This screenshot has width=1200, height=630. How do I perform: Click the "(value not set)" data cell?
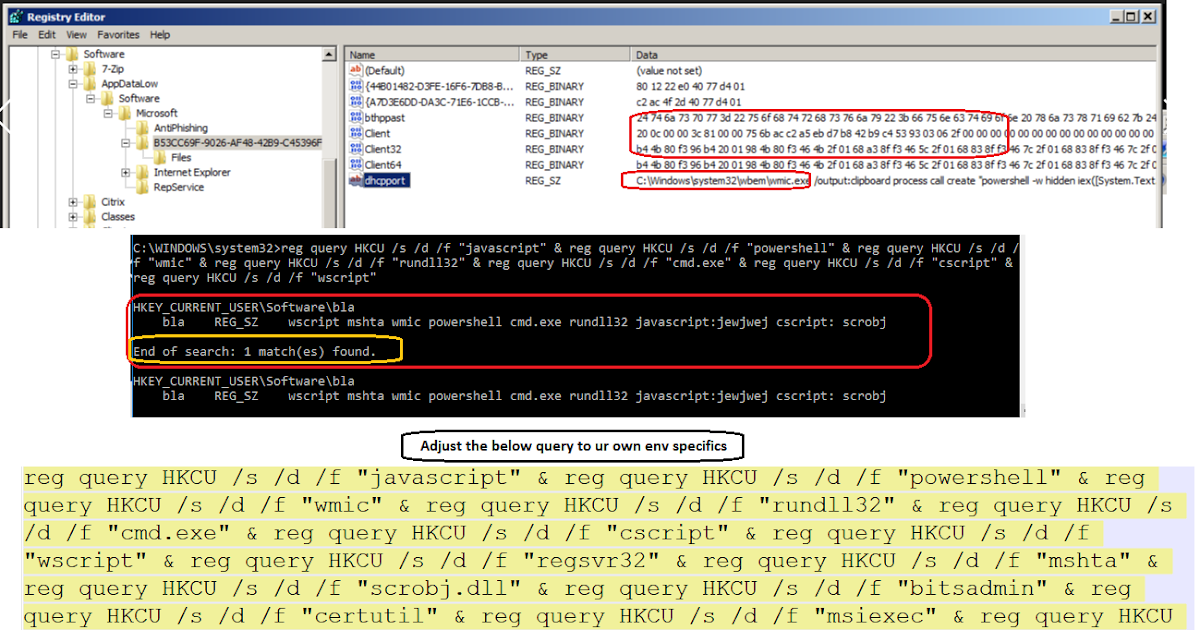[x=669, y=71]
